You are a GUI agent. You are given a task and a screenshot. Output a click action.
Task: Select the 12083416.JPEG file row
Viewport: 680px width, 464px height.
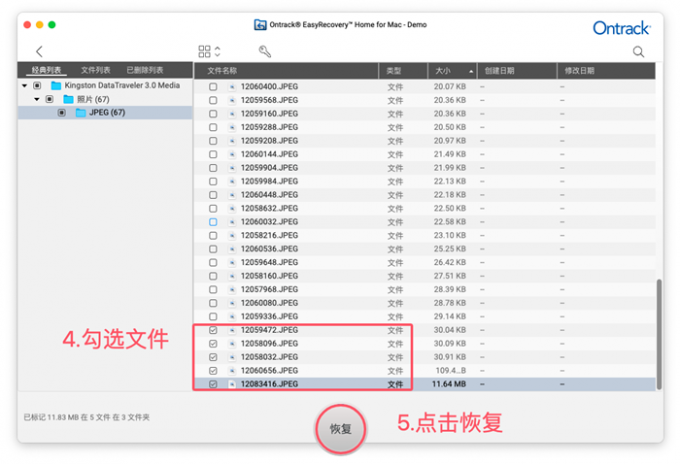[425, 384]
